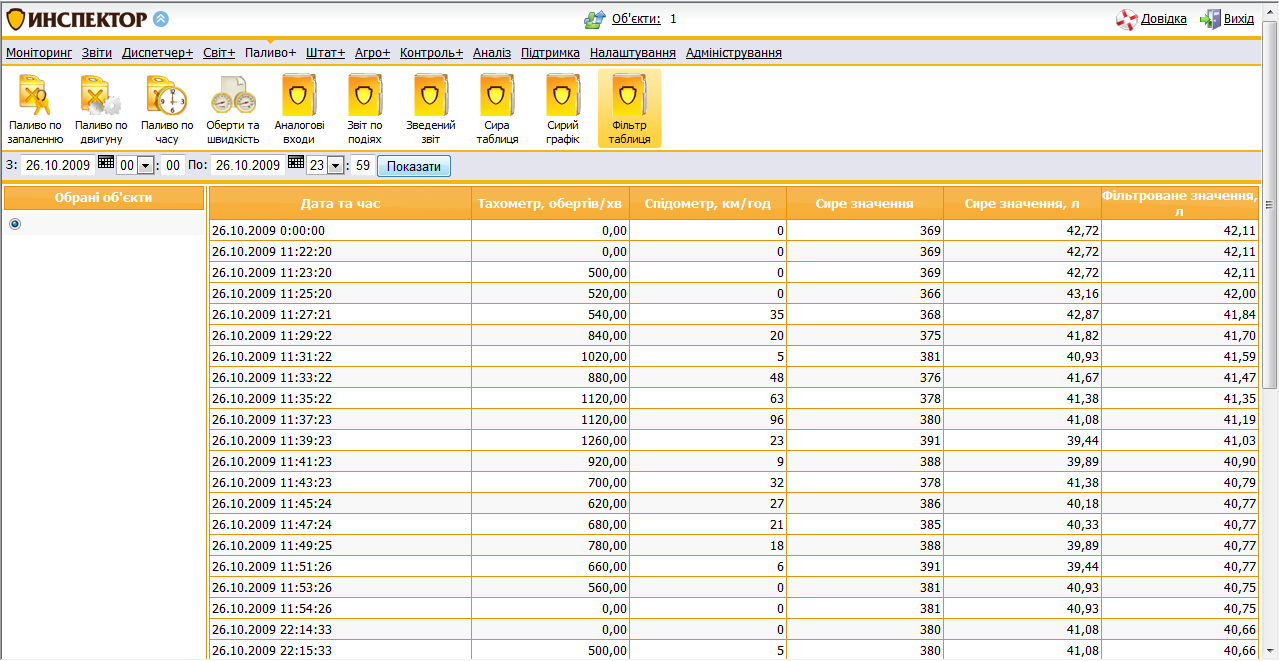Open the Підтримка menu

click(550, 53)
